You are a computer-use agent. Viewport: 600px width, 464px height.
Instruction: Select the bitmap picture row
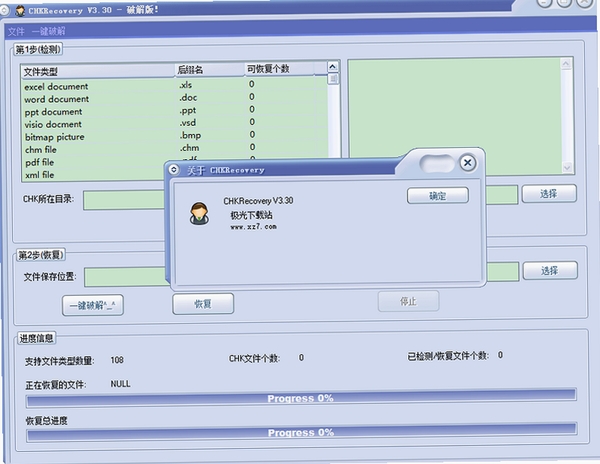[174, 136]
